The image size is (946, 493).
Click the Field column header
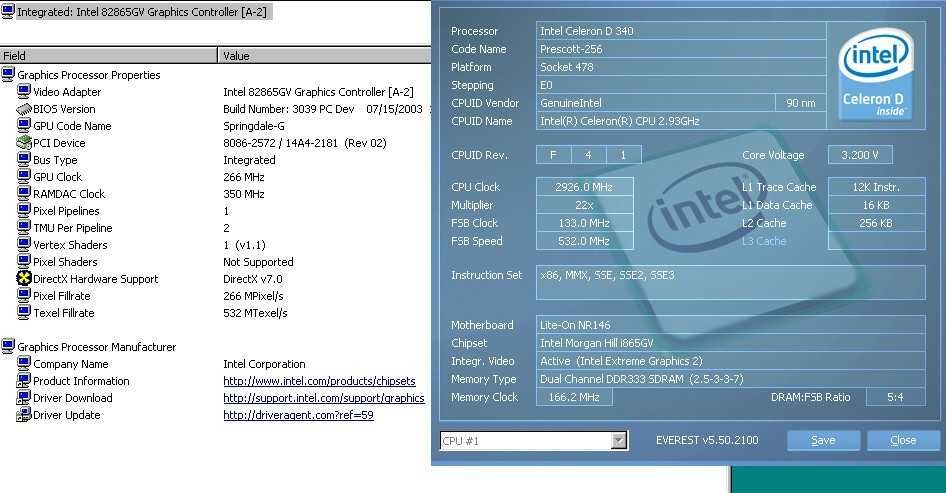[108, 56]
